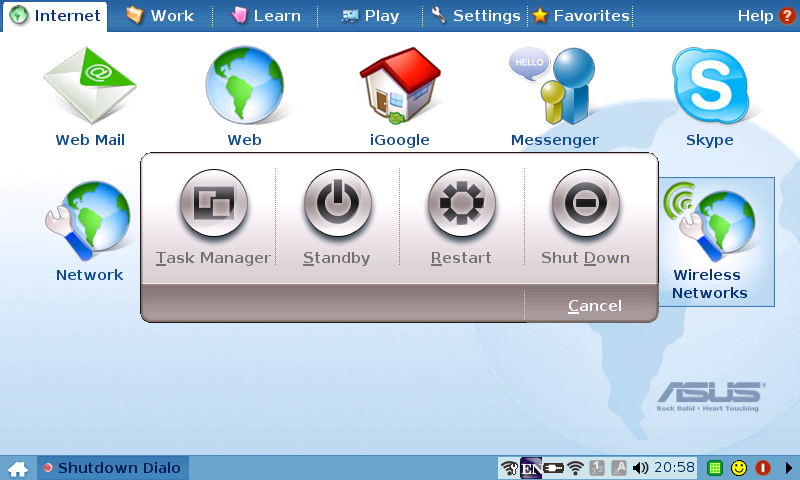
Task: Open Help with the question mark
Action: point(766,16)
